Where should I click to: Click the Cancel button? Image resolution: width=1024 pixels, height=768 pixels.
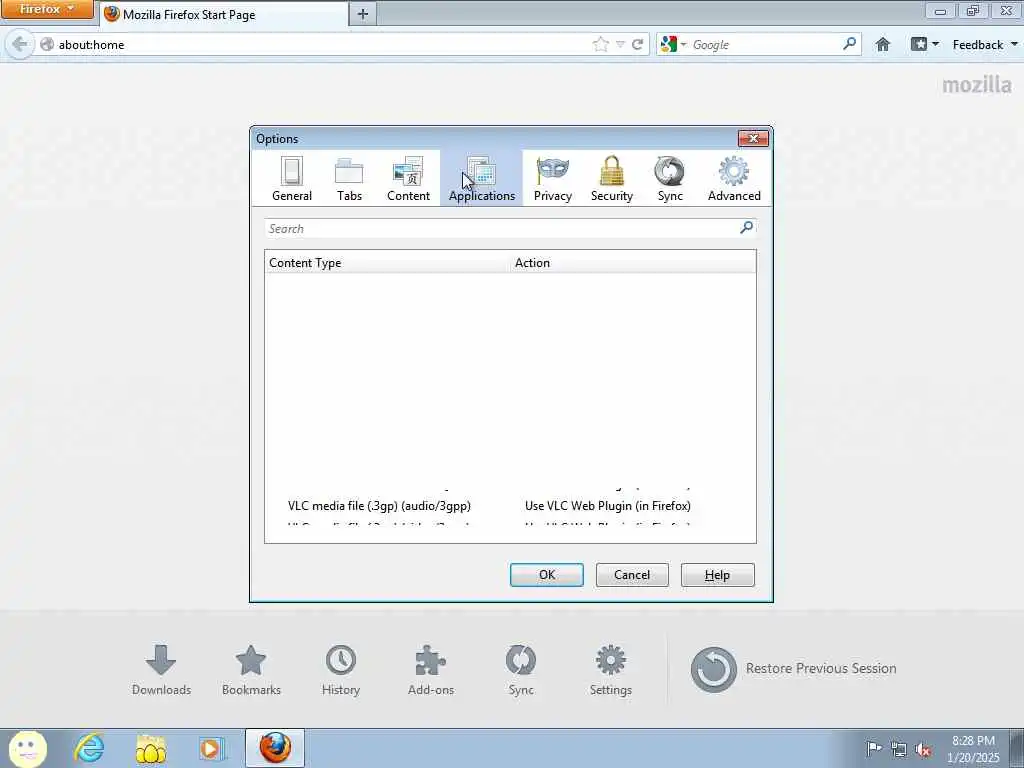coord(632,575)
